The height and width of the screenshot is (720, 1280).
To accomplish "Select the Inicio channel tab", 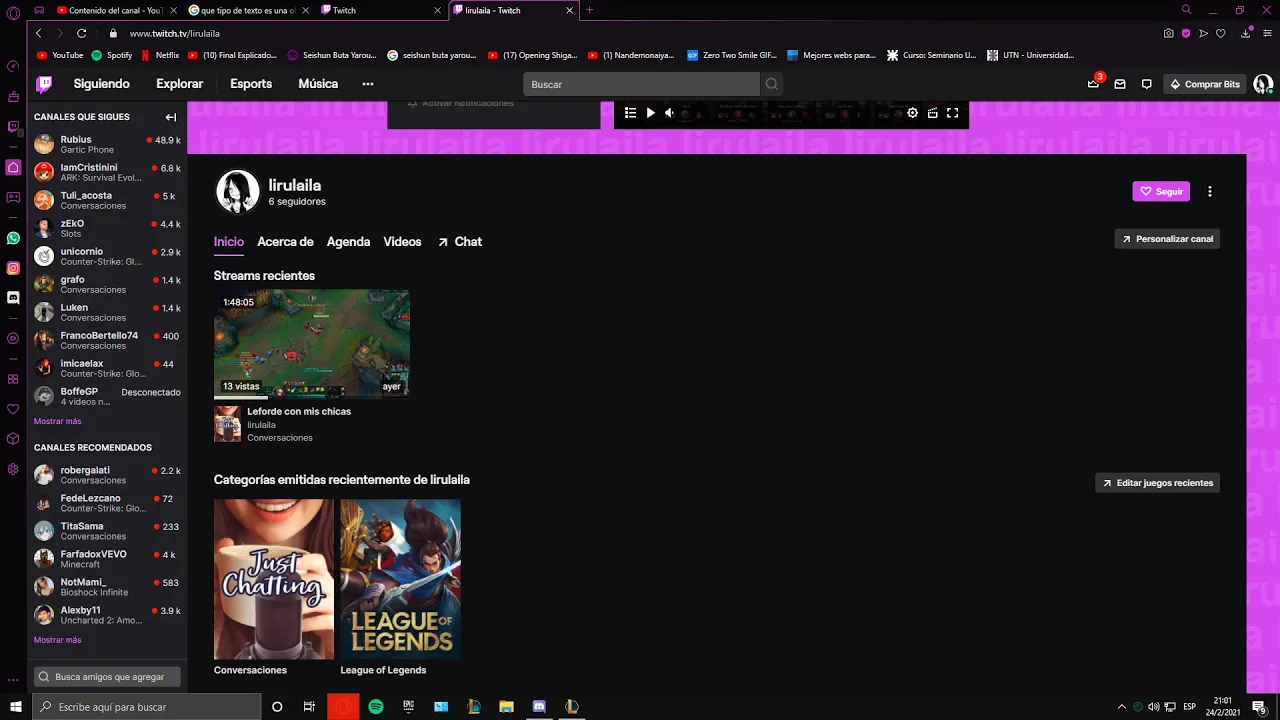I will pyautogui.click(x=229, y=242).
